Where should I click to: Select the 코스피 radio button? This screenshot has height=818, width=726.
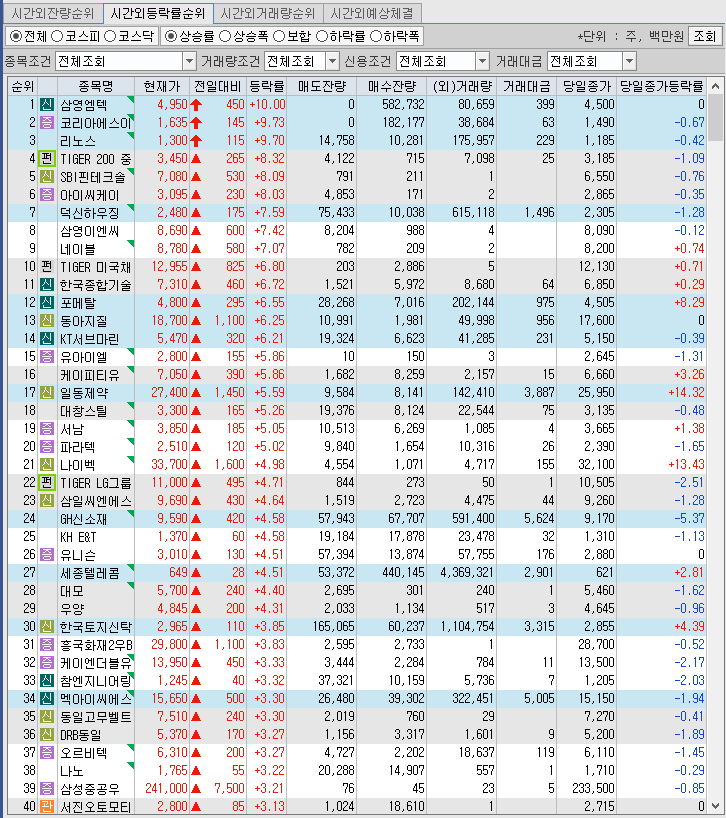point(57,36)
